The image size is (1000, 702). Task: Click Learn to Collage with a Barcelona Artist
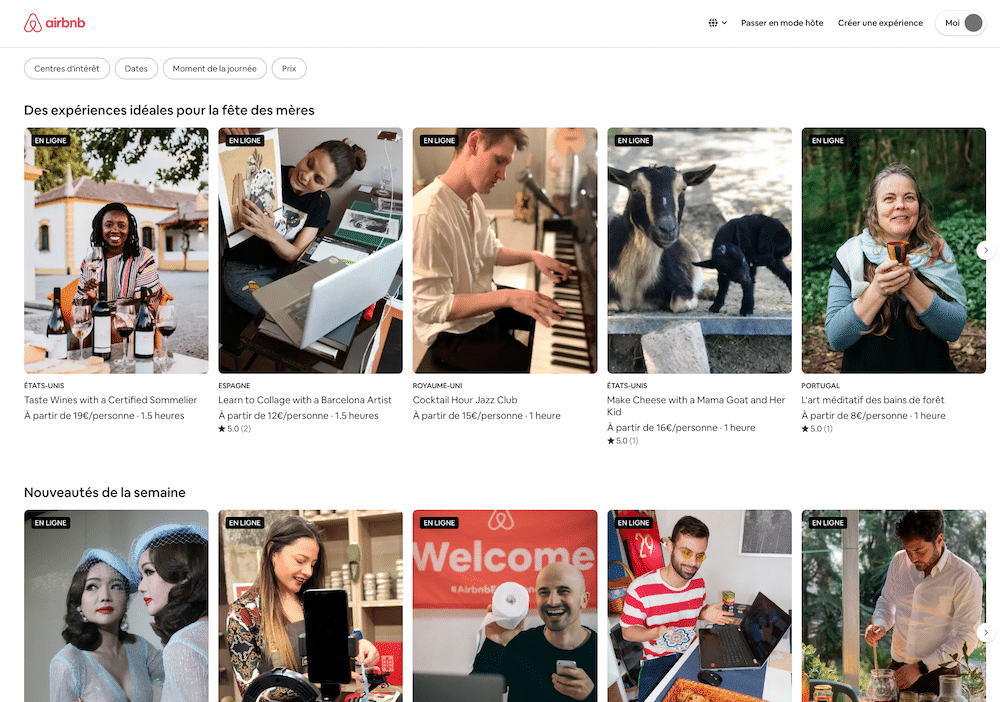(x=305, y=400)
